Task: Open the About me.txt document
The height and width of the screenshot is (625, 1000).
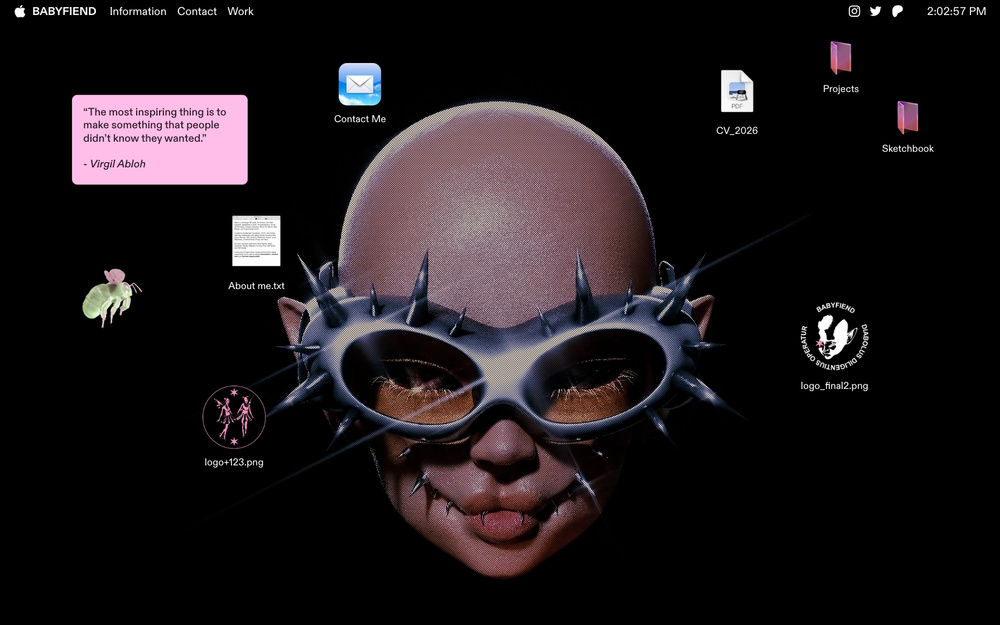Action: [256, 241]
